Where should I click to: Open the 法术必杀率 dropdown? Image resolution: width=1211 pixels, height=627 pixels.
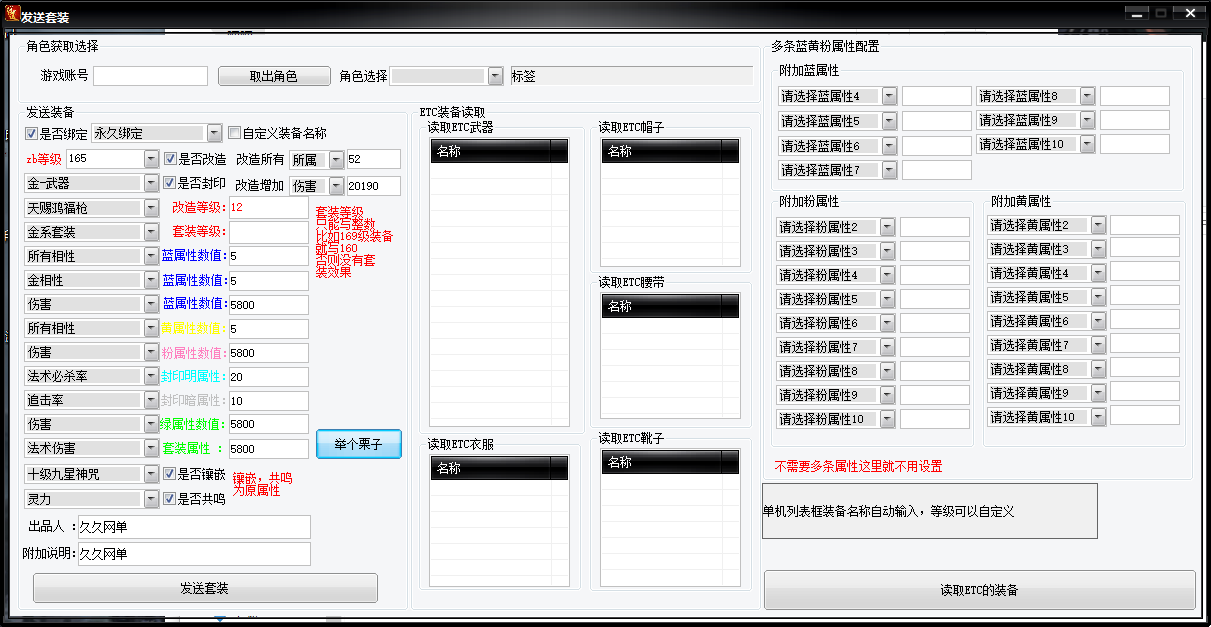[x=151, y=376]
